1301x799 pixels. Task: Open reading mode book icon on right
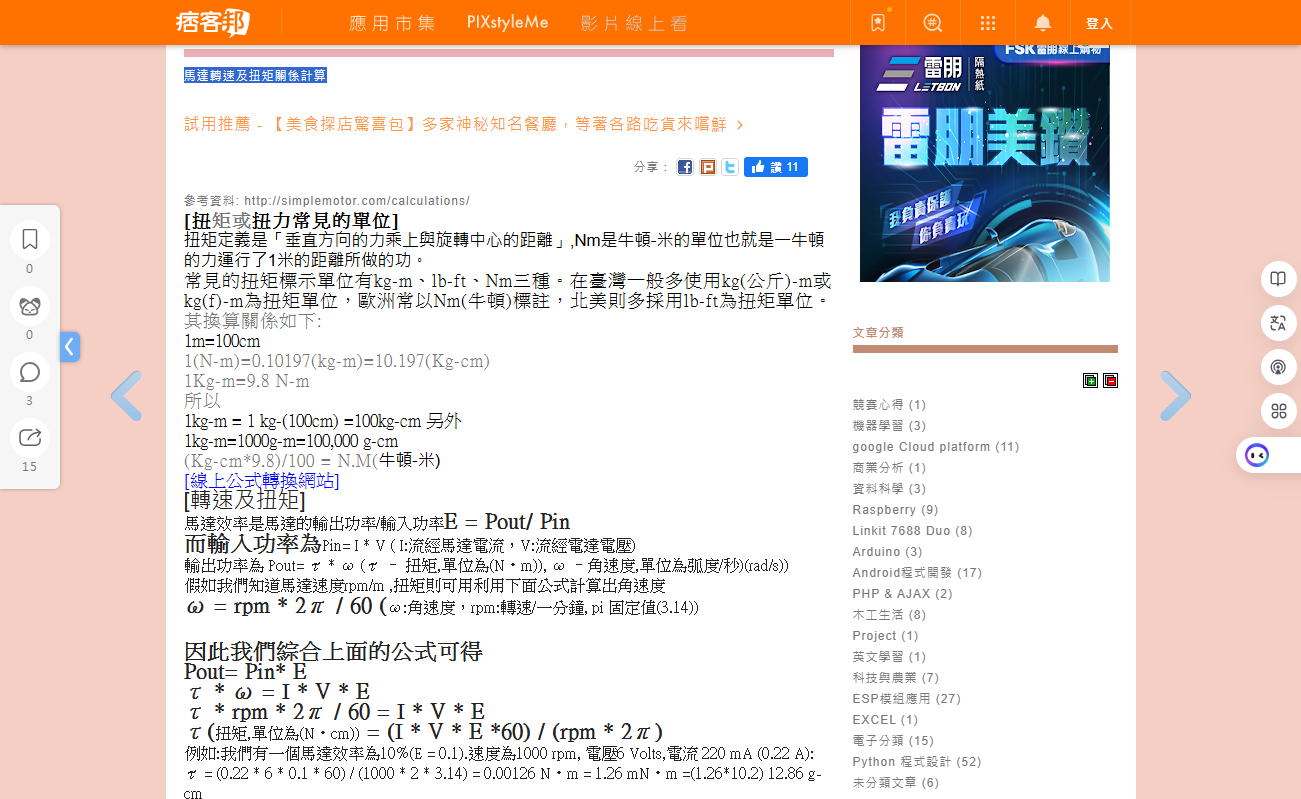pyautogui.click(x=1278, y=279)
